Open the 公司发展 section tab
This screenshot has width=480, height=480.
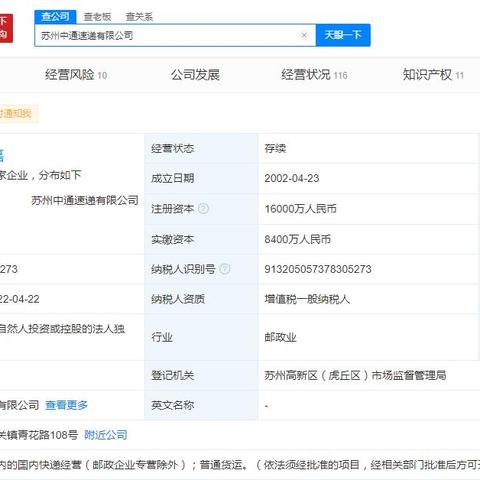[195, 75]
